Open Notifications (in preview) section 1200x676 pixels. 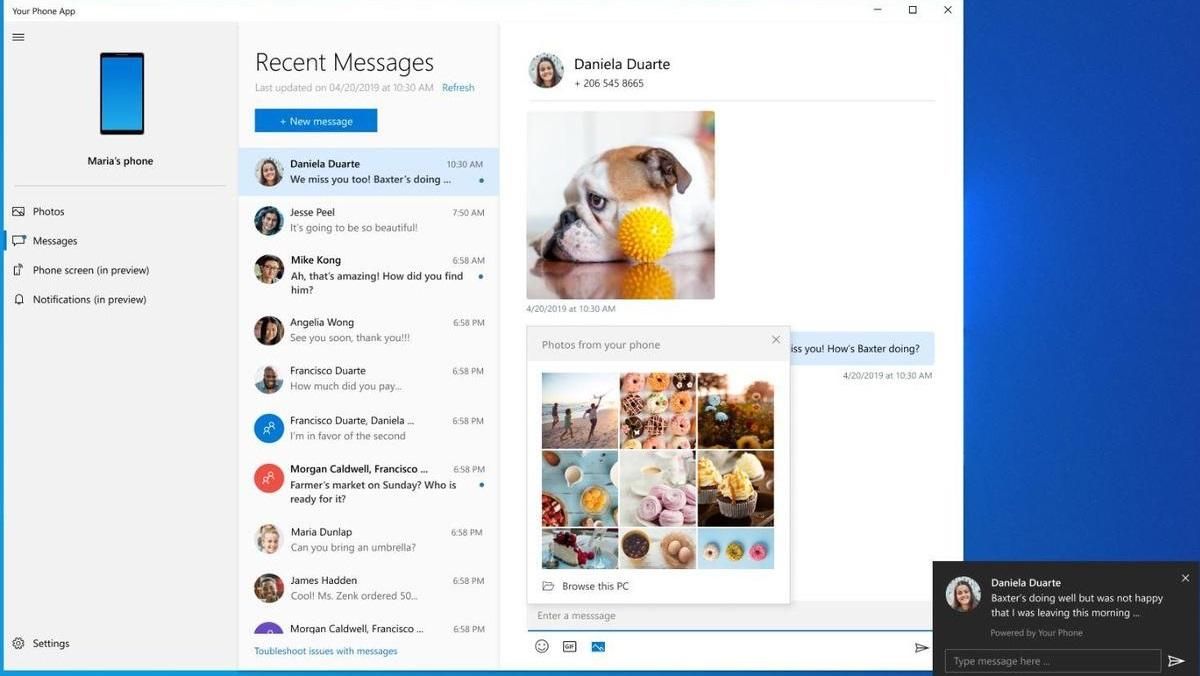(x=89, y=300)
